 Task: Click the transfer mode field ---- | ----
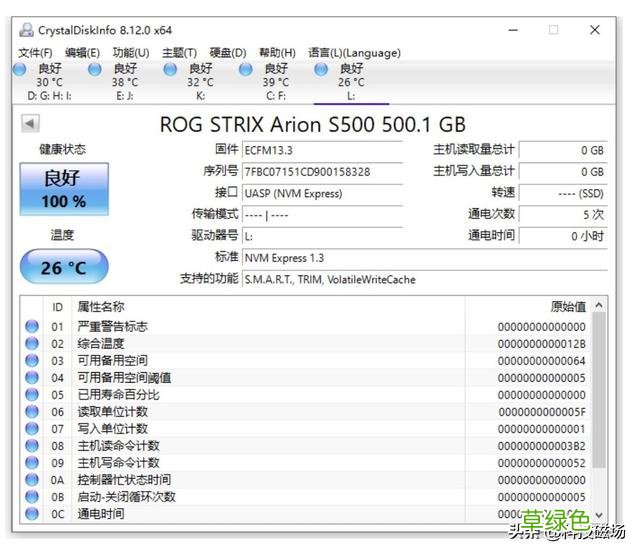click(x=322, y=215)
